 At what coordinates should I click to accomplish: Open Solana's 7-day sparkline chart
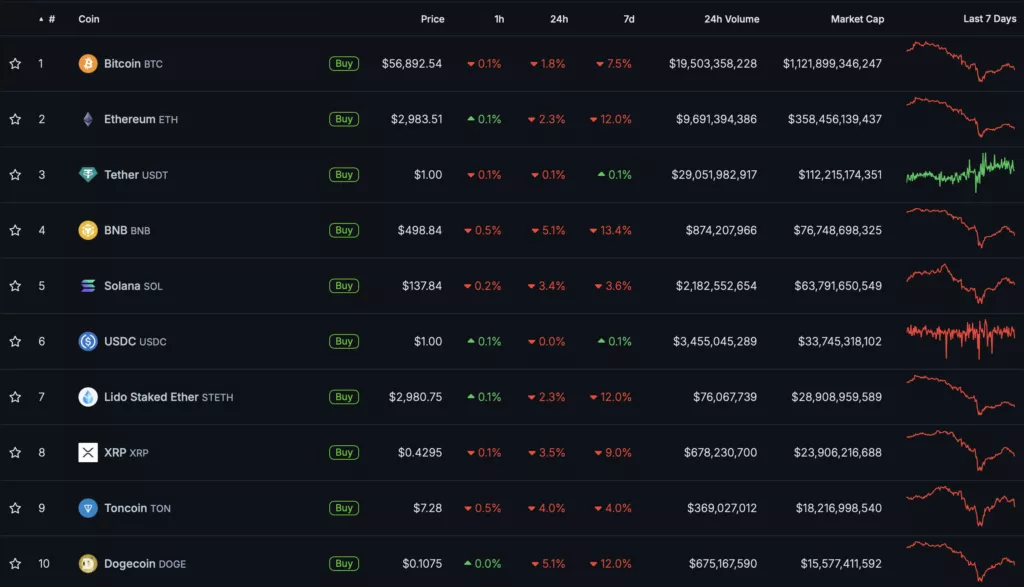pyautogui.click(x=960, y=284)
